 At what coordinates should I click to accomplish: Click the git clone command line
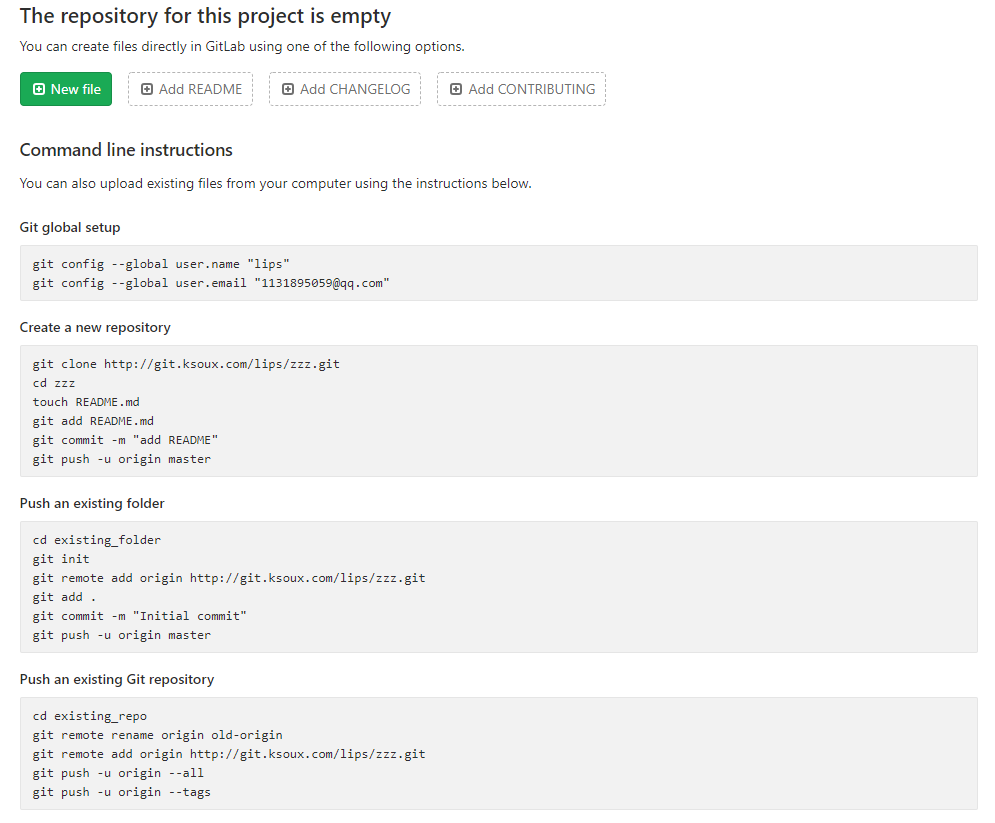186,364
